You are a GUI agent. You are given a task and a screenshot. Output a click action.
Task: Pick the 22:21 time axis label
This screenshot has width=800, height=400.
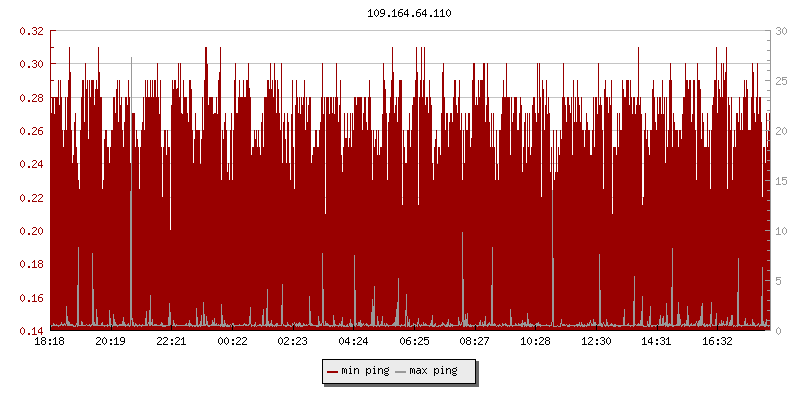(171, 341)
